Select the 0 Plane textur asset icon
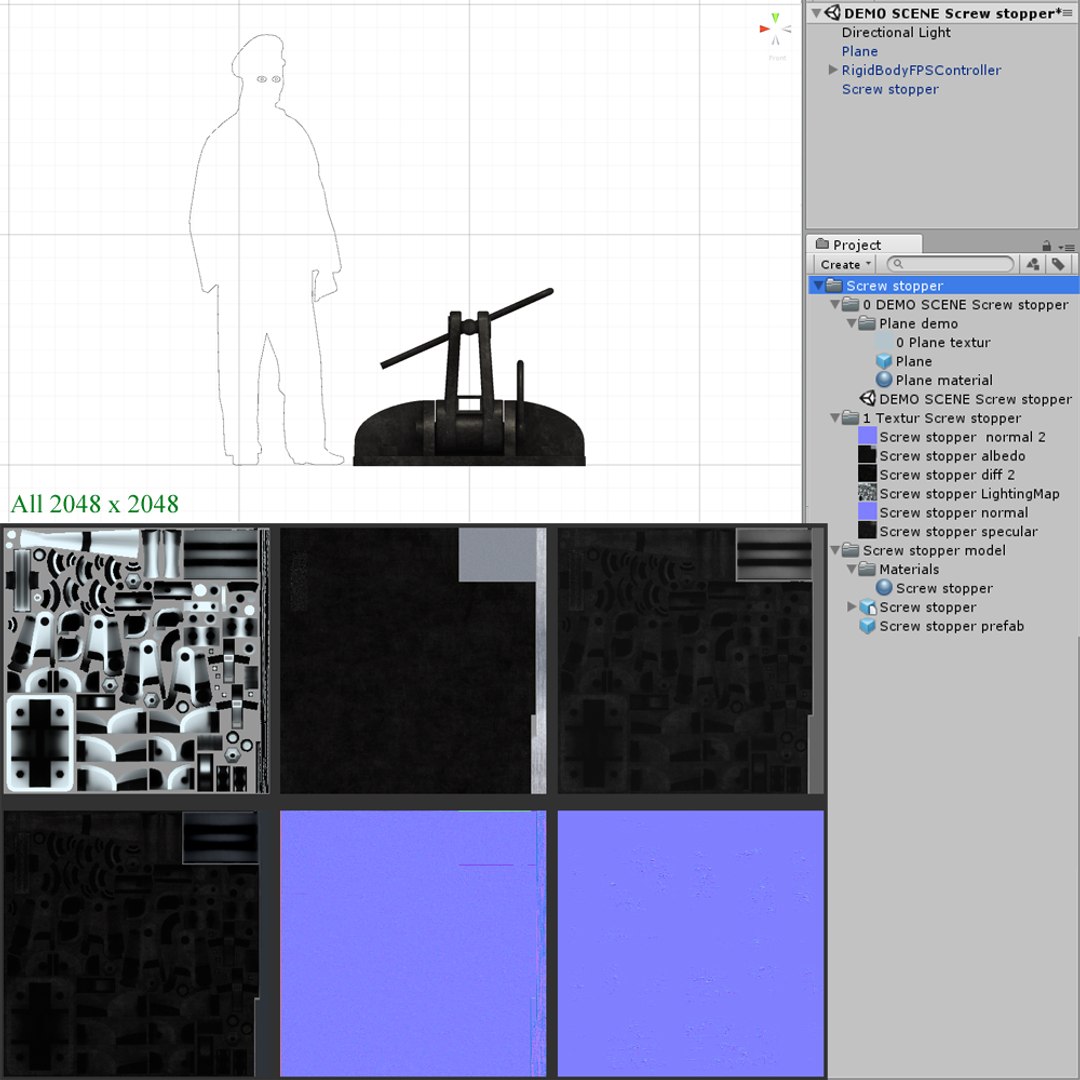1080x1080 pixels. 884,342
